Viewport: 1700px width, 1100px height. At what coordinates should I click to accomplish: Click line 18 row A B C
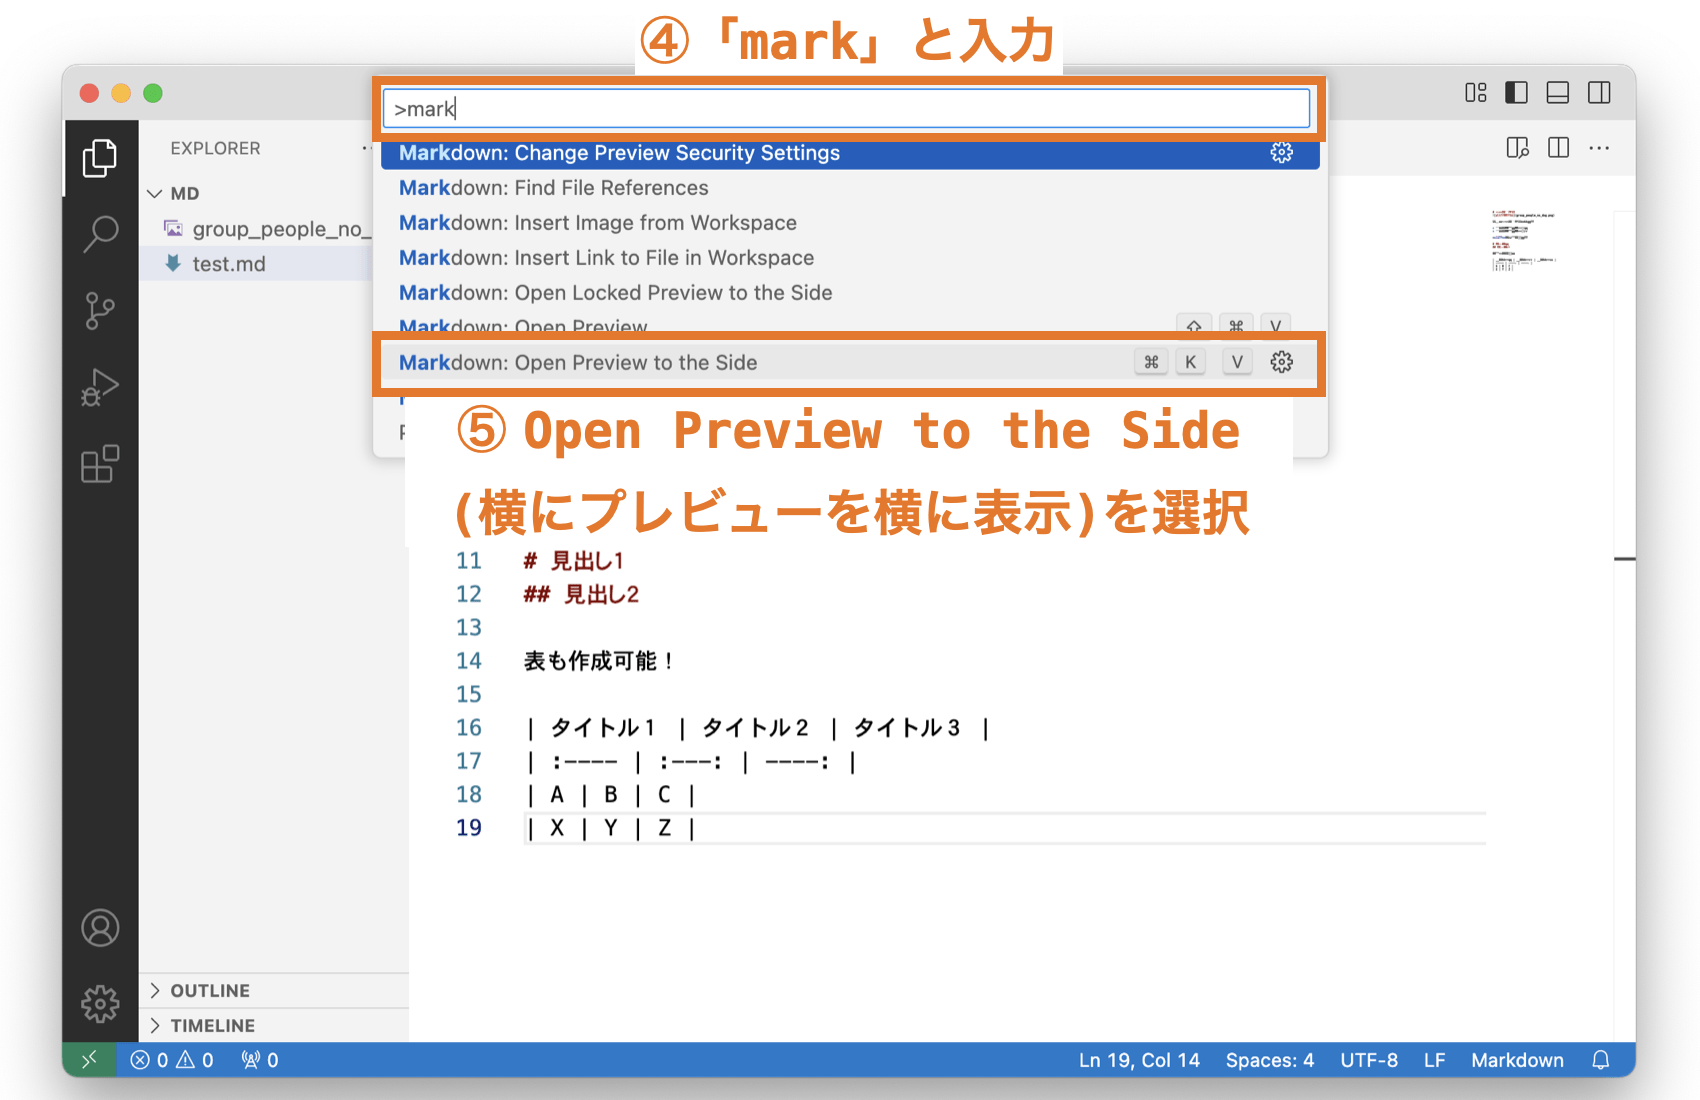(x=610, y=795)
